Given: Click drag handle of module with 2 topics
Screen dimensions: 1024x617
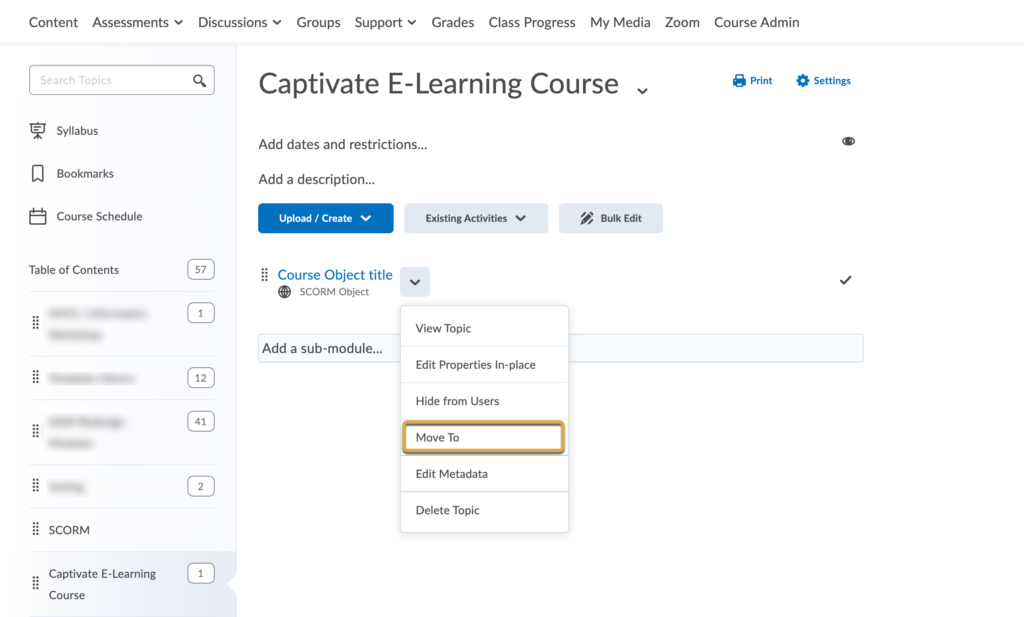Looking at the screenshot, I should 36,486.
